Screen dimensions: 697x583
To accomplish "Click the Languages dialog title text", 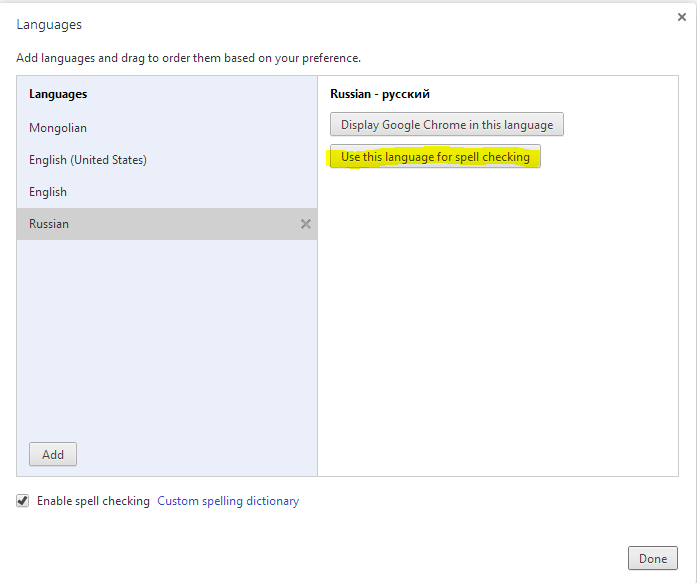I will pyautogui.click(x=49, y=24).
